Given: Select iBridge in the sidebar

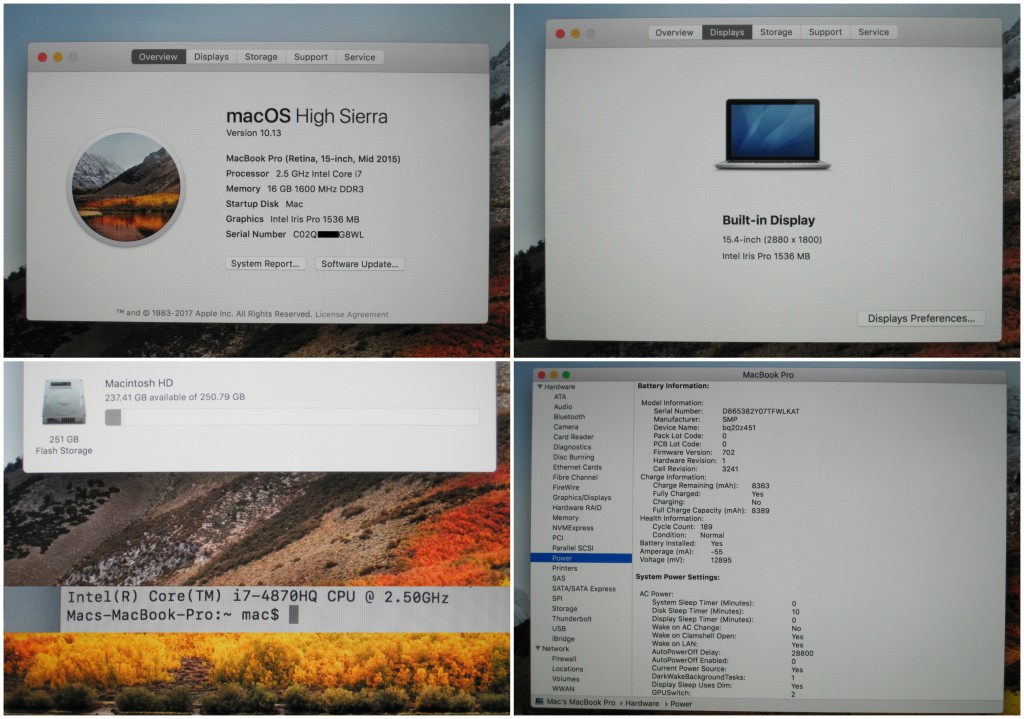Looking at the screenshot, I should [x=564, y=639].
